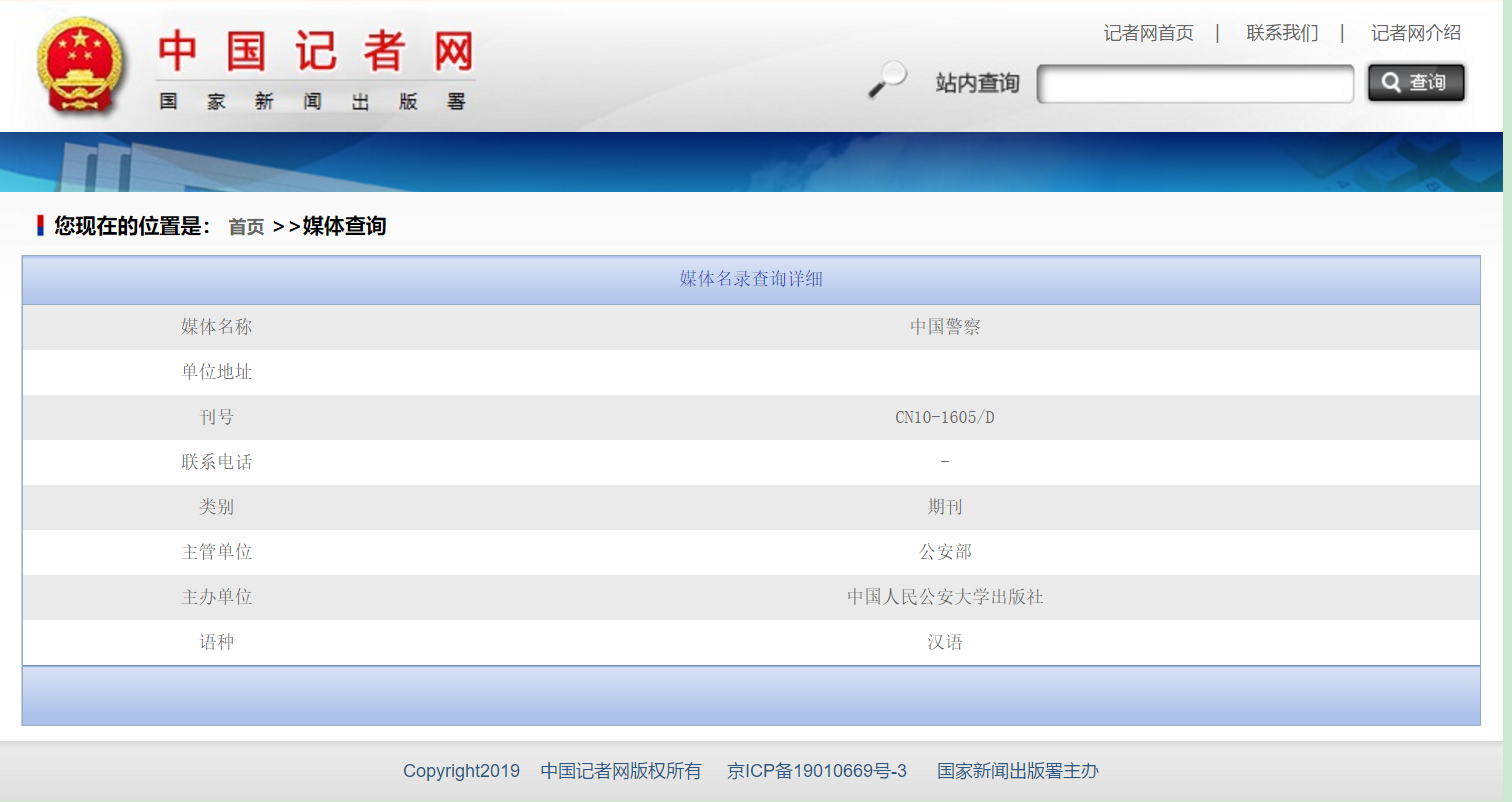
Task: Click the 您现在的位置是 label
Action: 132,226
